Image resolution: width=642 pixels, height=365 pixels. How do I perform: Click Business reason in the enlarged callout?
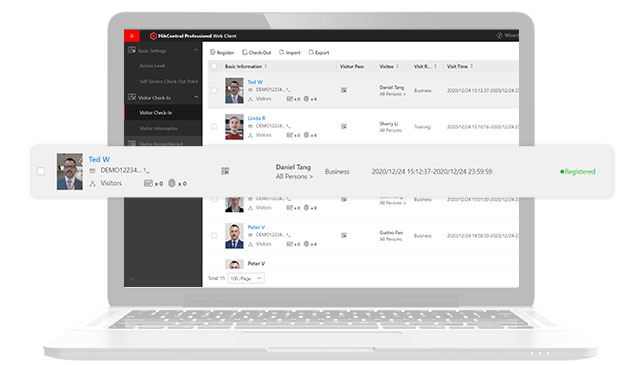tap(337, 172)
